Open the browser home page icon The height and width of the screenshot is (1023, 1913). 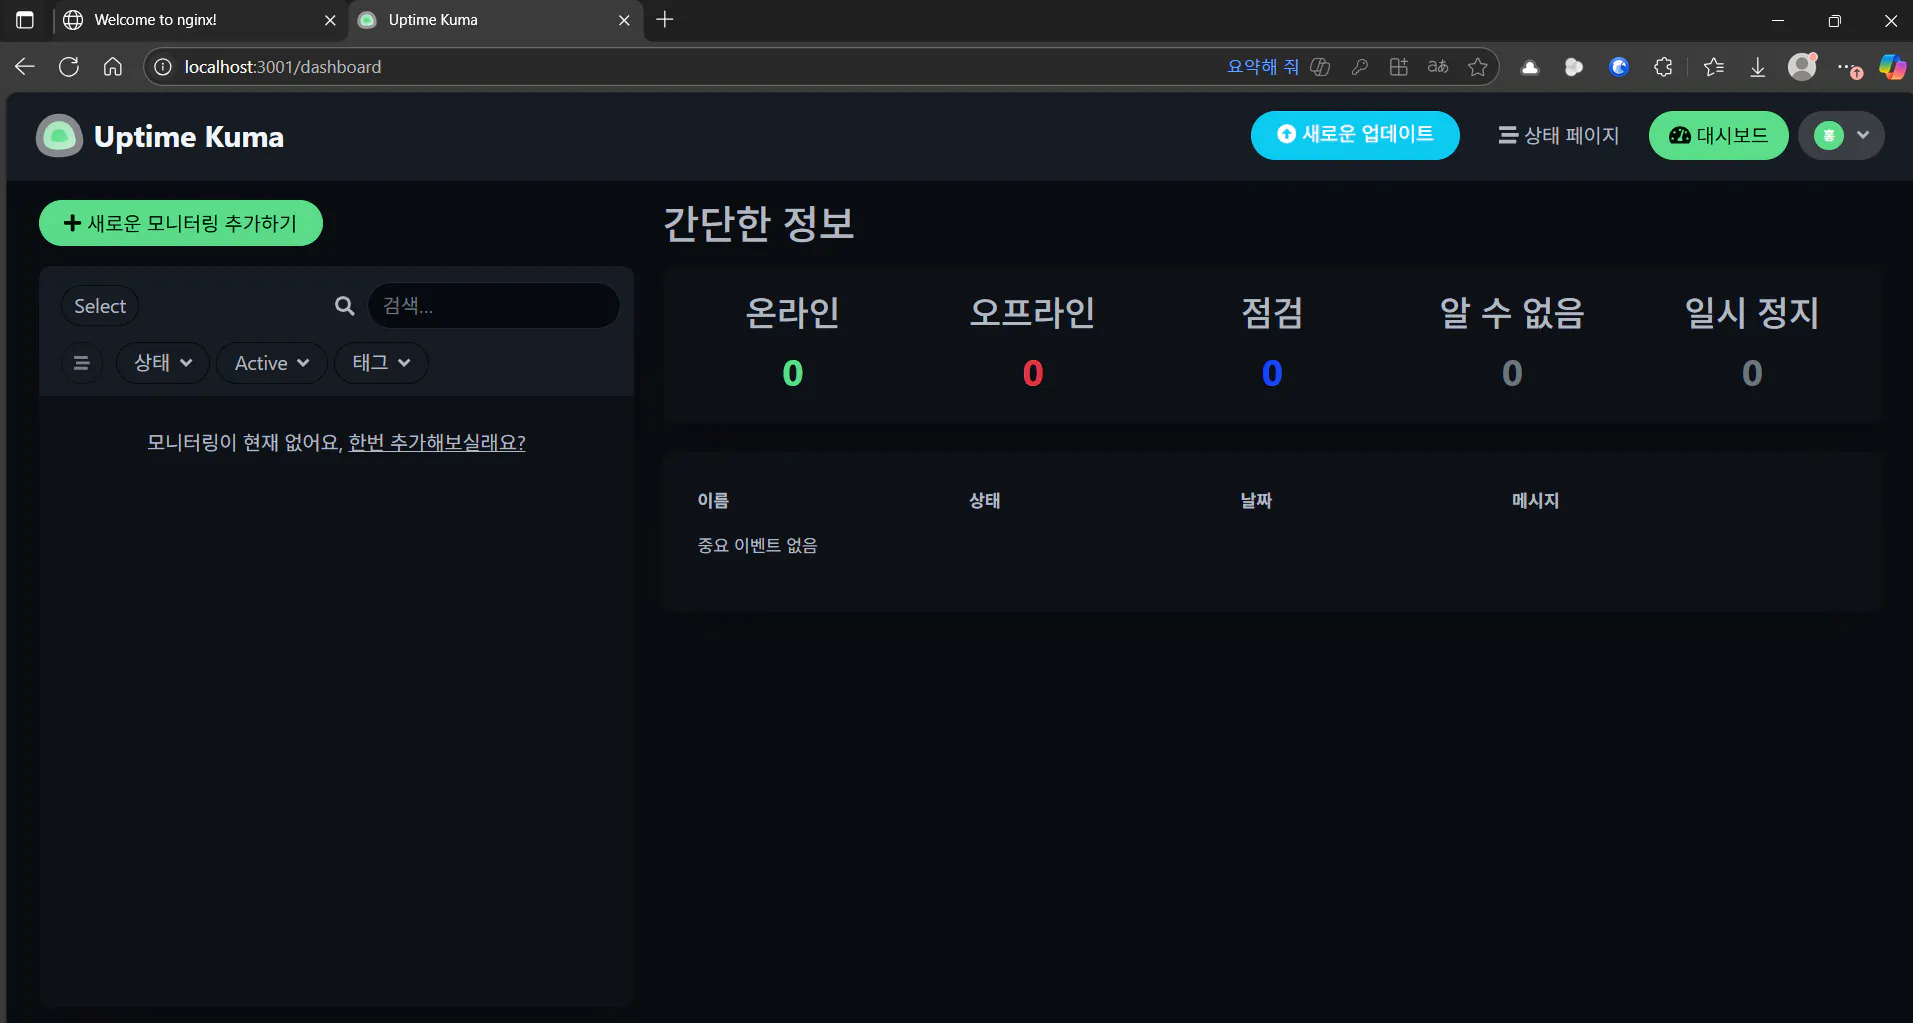point(113,67)
